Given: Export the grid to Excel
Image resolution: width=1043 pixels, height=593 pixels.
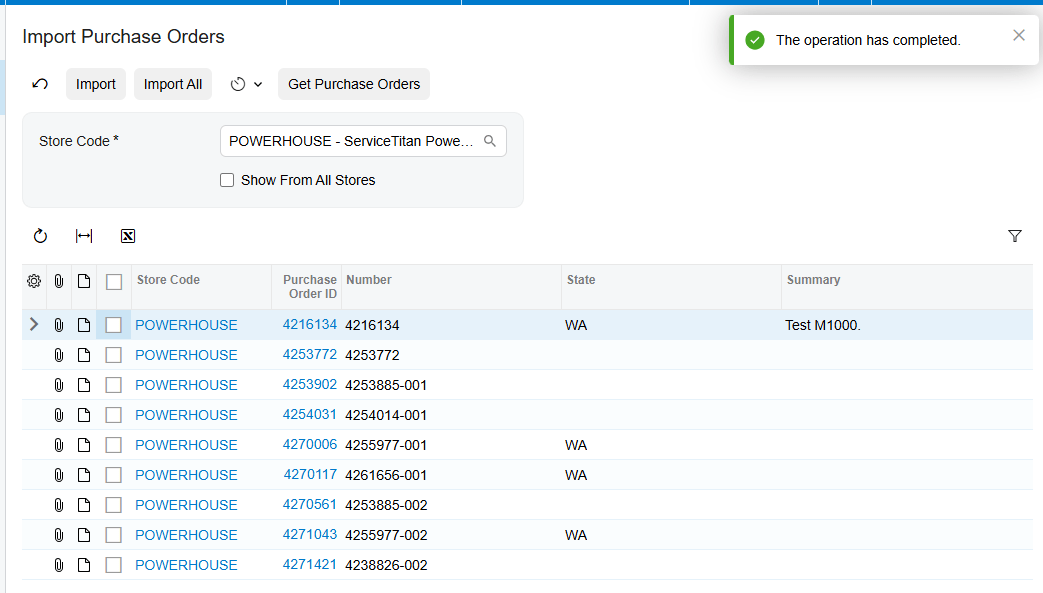Looking at the screenshot, I should coord(128,236).
